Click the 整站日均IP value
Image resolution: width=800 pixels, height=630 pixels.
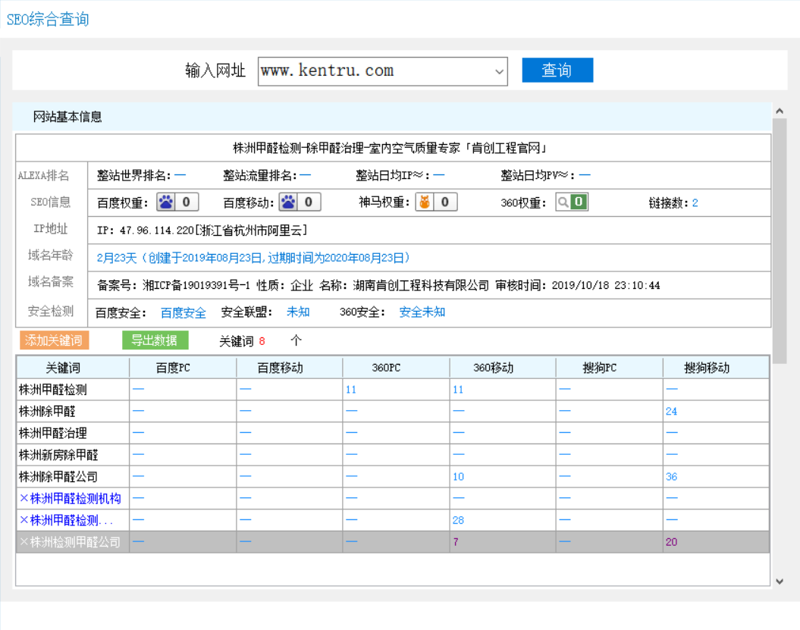coord(439,175)
